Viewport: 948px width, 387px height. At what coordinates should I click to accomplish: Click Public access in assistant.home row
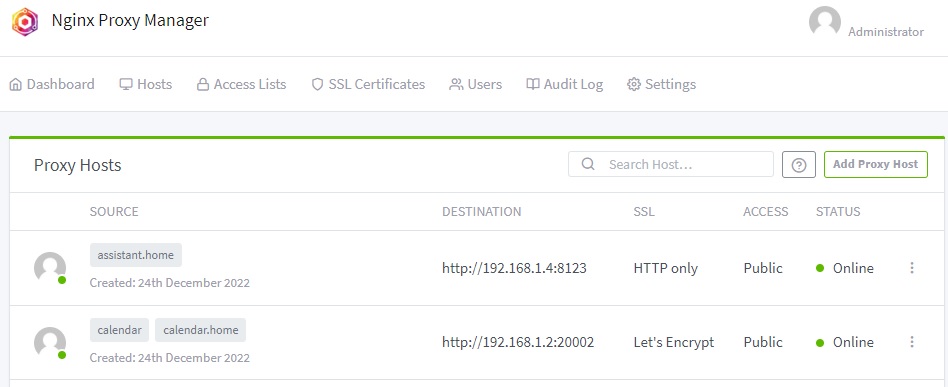(x=763, y=268)
